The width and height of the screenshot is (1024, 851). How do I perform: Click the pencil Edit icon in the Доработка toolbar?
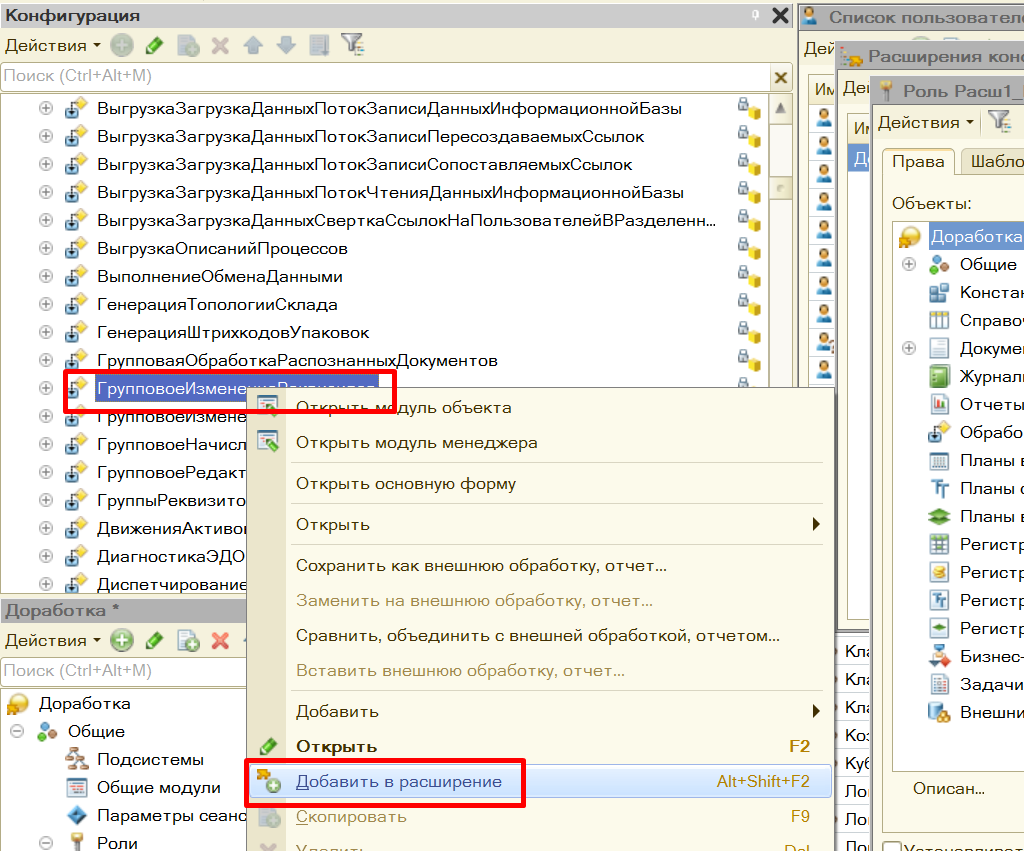click(154, 641)
